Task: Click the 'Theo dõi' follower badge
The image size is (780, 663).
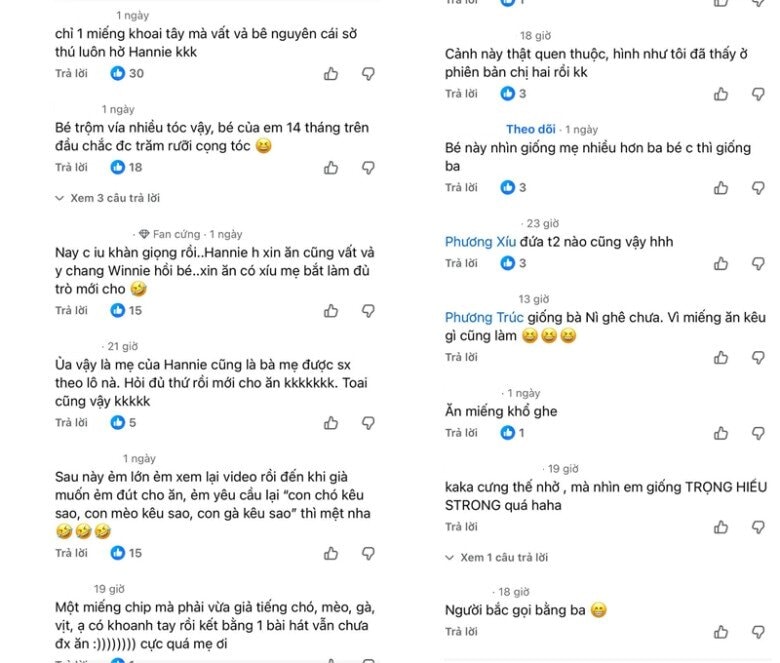Action: coord(530,129)
